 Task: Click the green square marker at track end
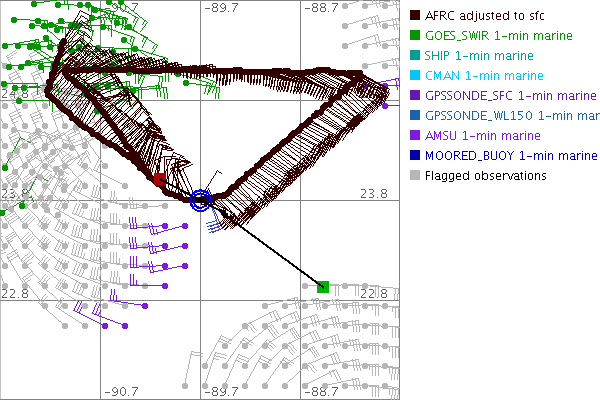322,288
